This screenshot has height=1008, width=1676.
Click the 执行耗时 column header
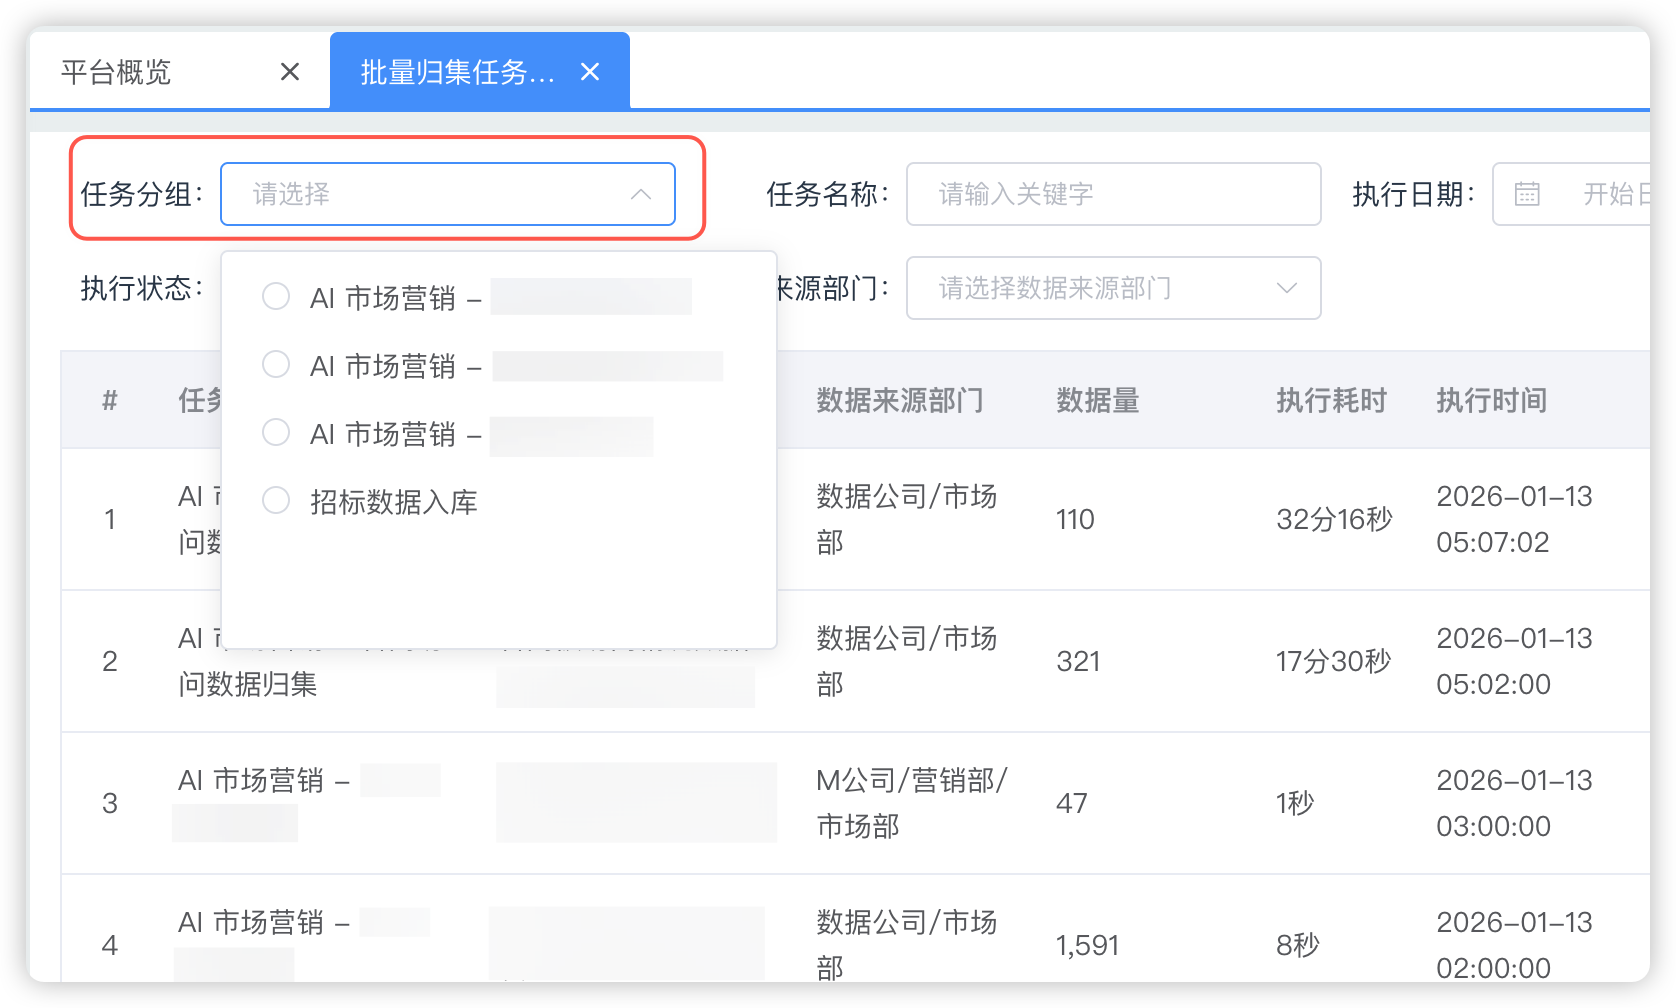(x=1331, y=400)
